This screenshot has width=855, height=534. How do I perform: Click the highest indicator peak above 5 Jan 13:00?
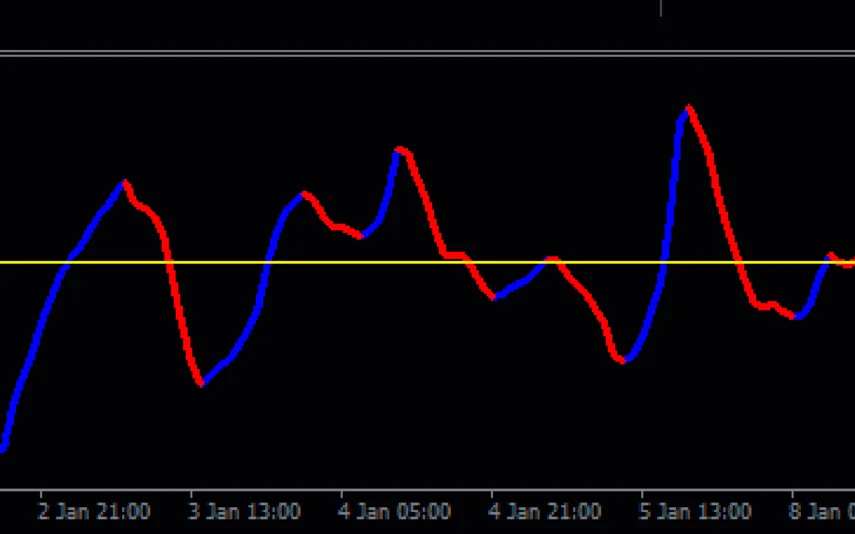[x=688, y=108]
